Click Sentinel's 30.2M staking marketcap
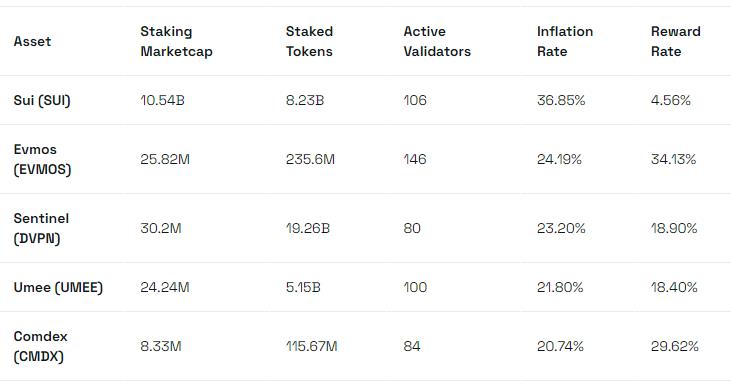 [161, 228]
